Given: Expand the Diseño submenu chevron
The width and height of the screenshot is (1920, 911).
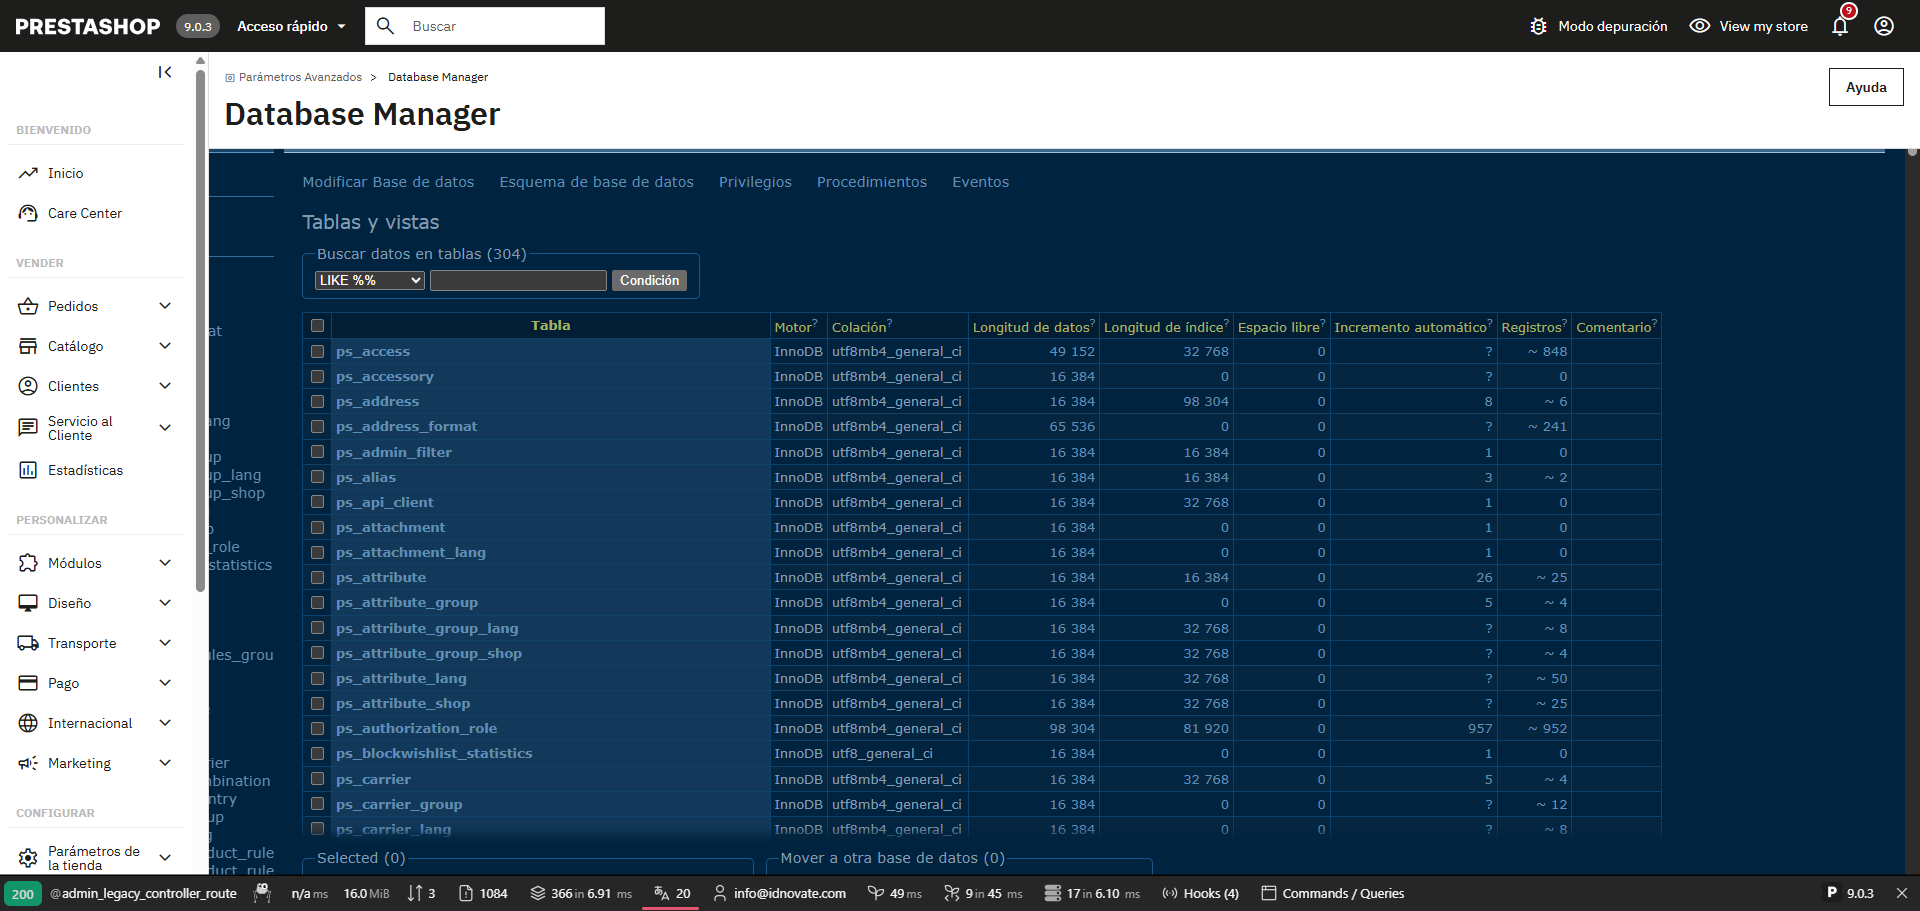Looking at the screenshot, I should (165, 603).
